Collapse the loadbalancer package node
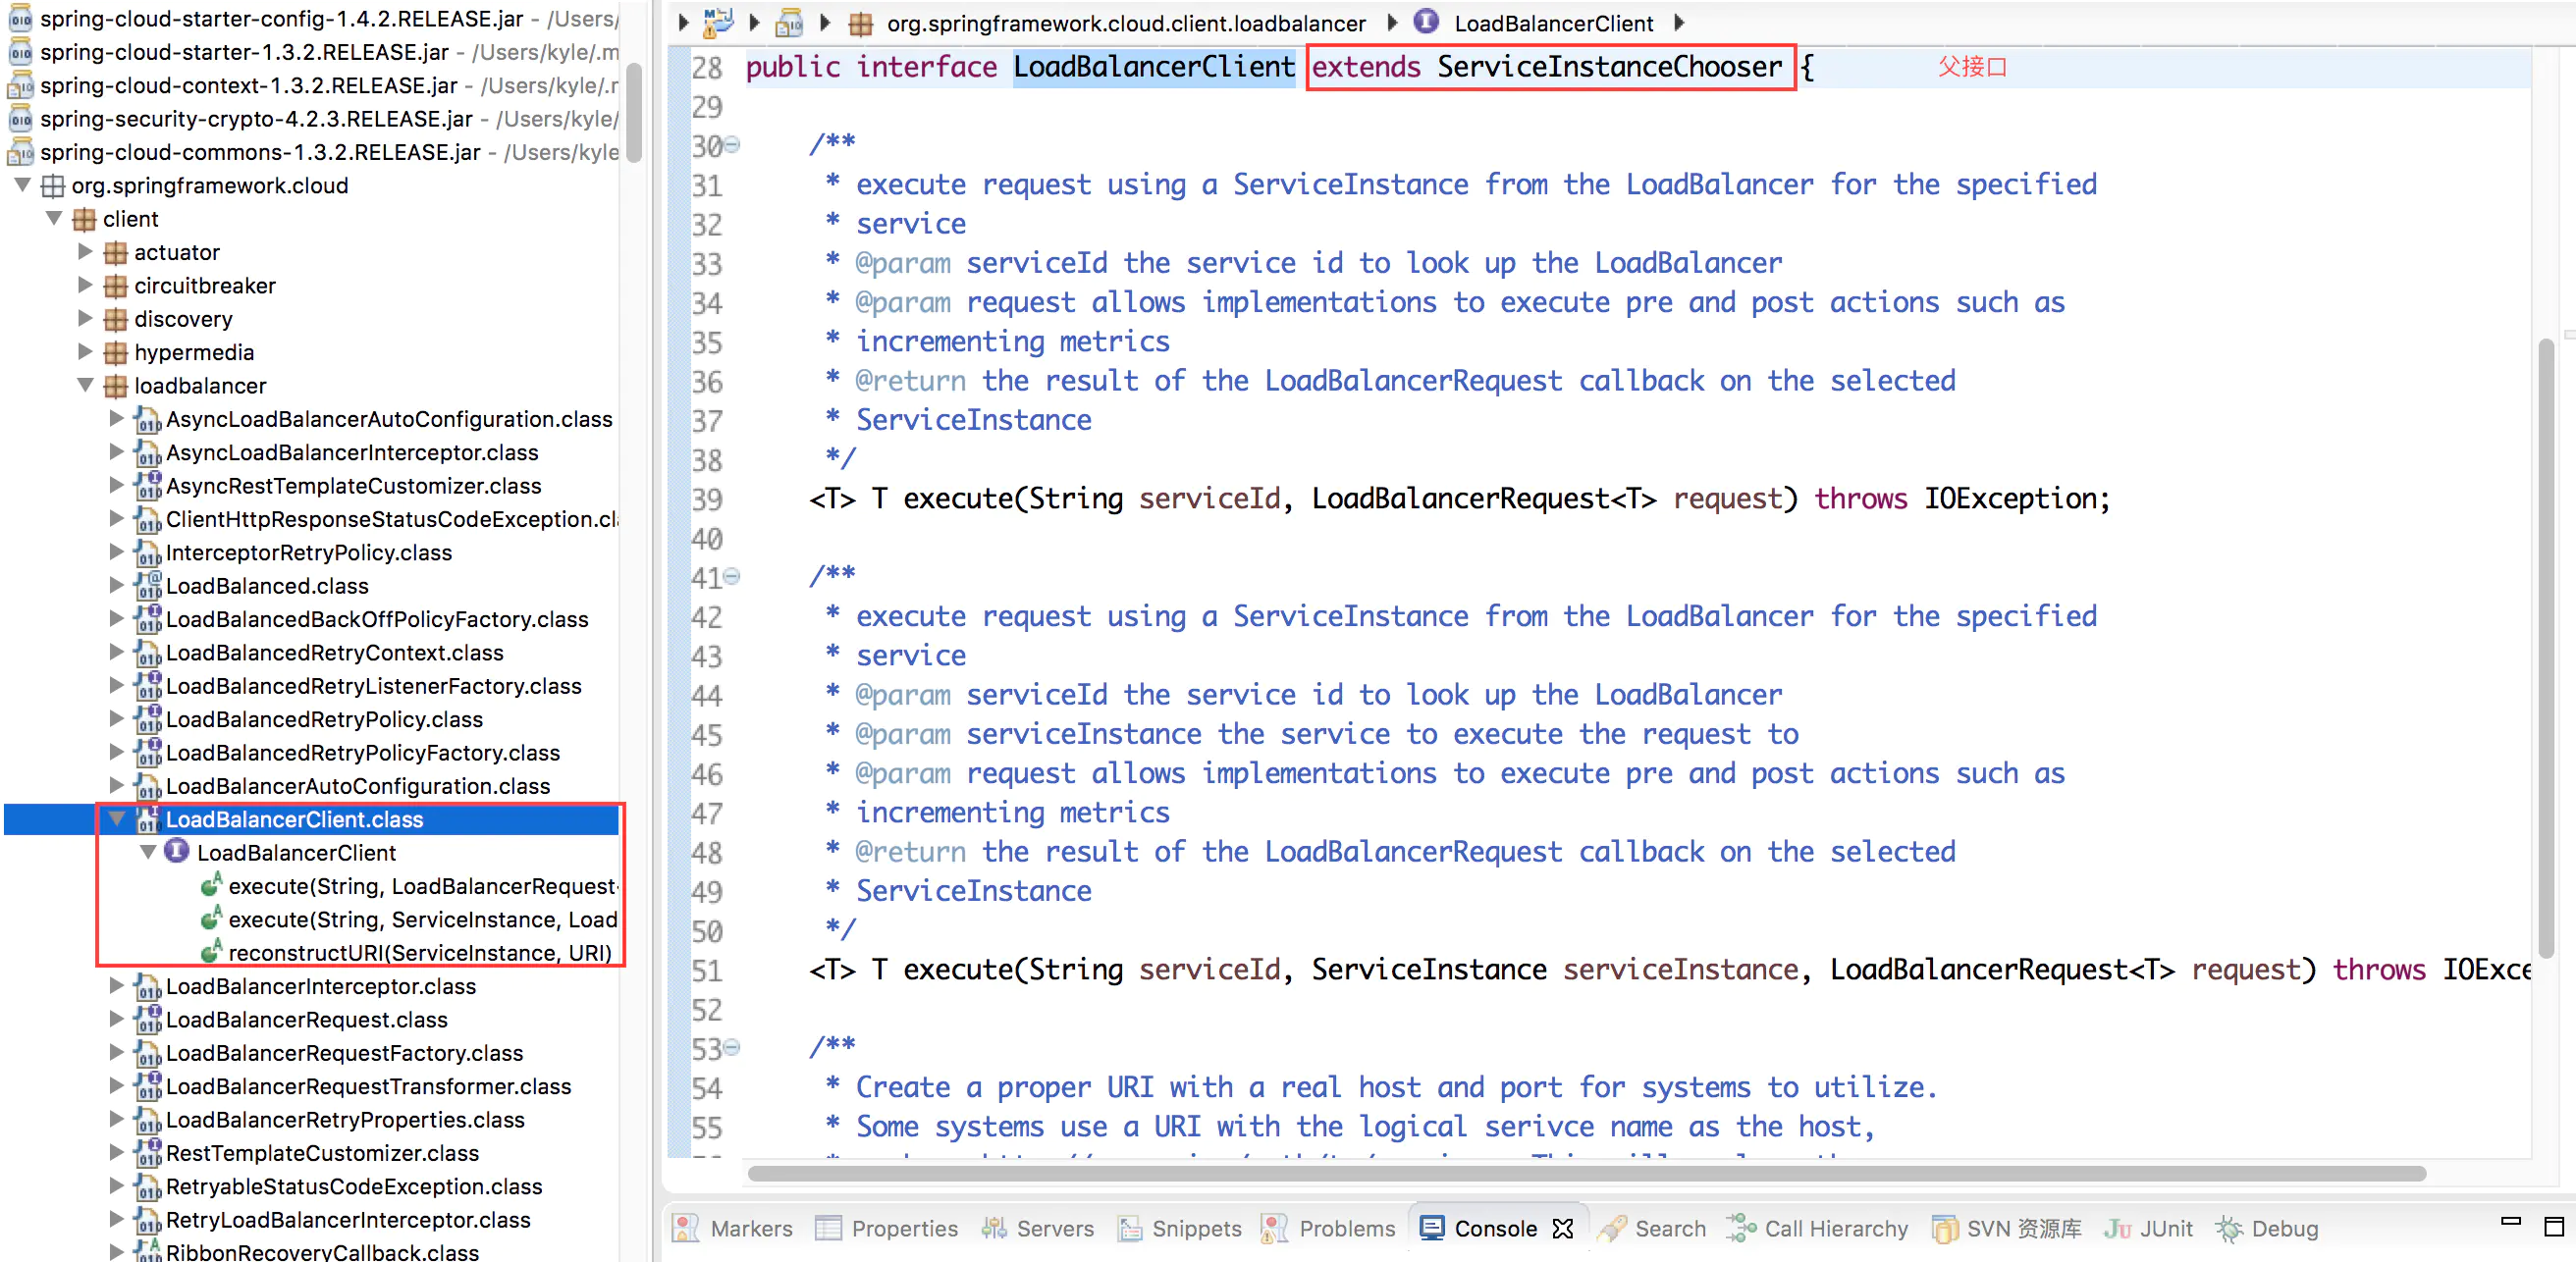The height and width of the screenshot is (1262, 2576). (x=86, y=385)
